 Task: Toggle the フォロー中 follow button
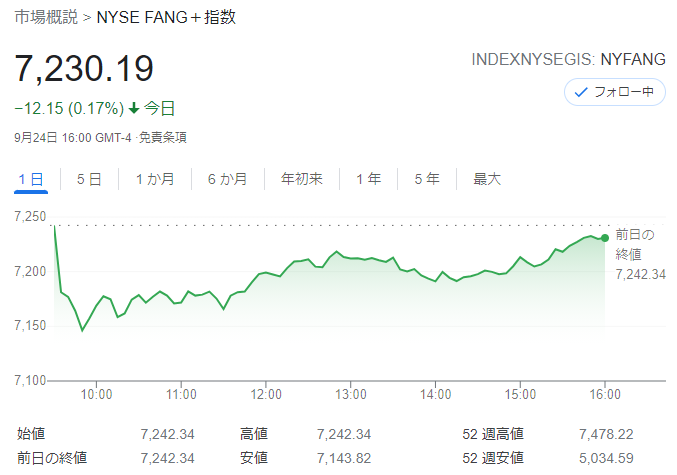(x=614, y=92)
